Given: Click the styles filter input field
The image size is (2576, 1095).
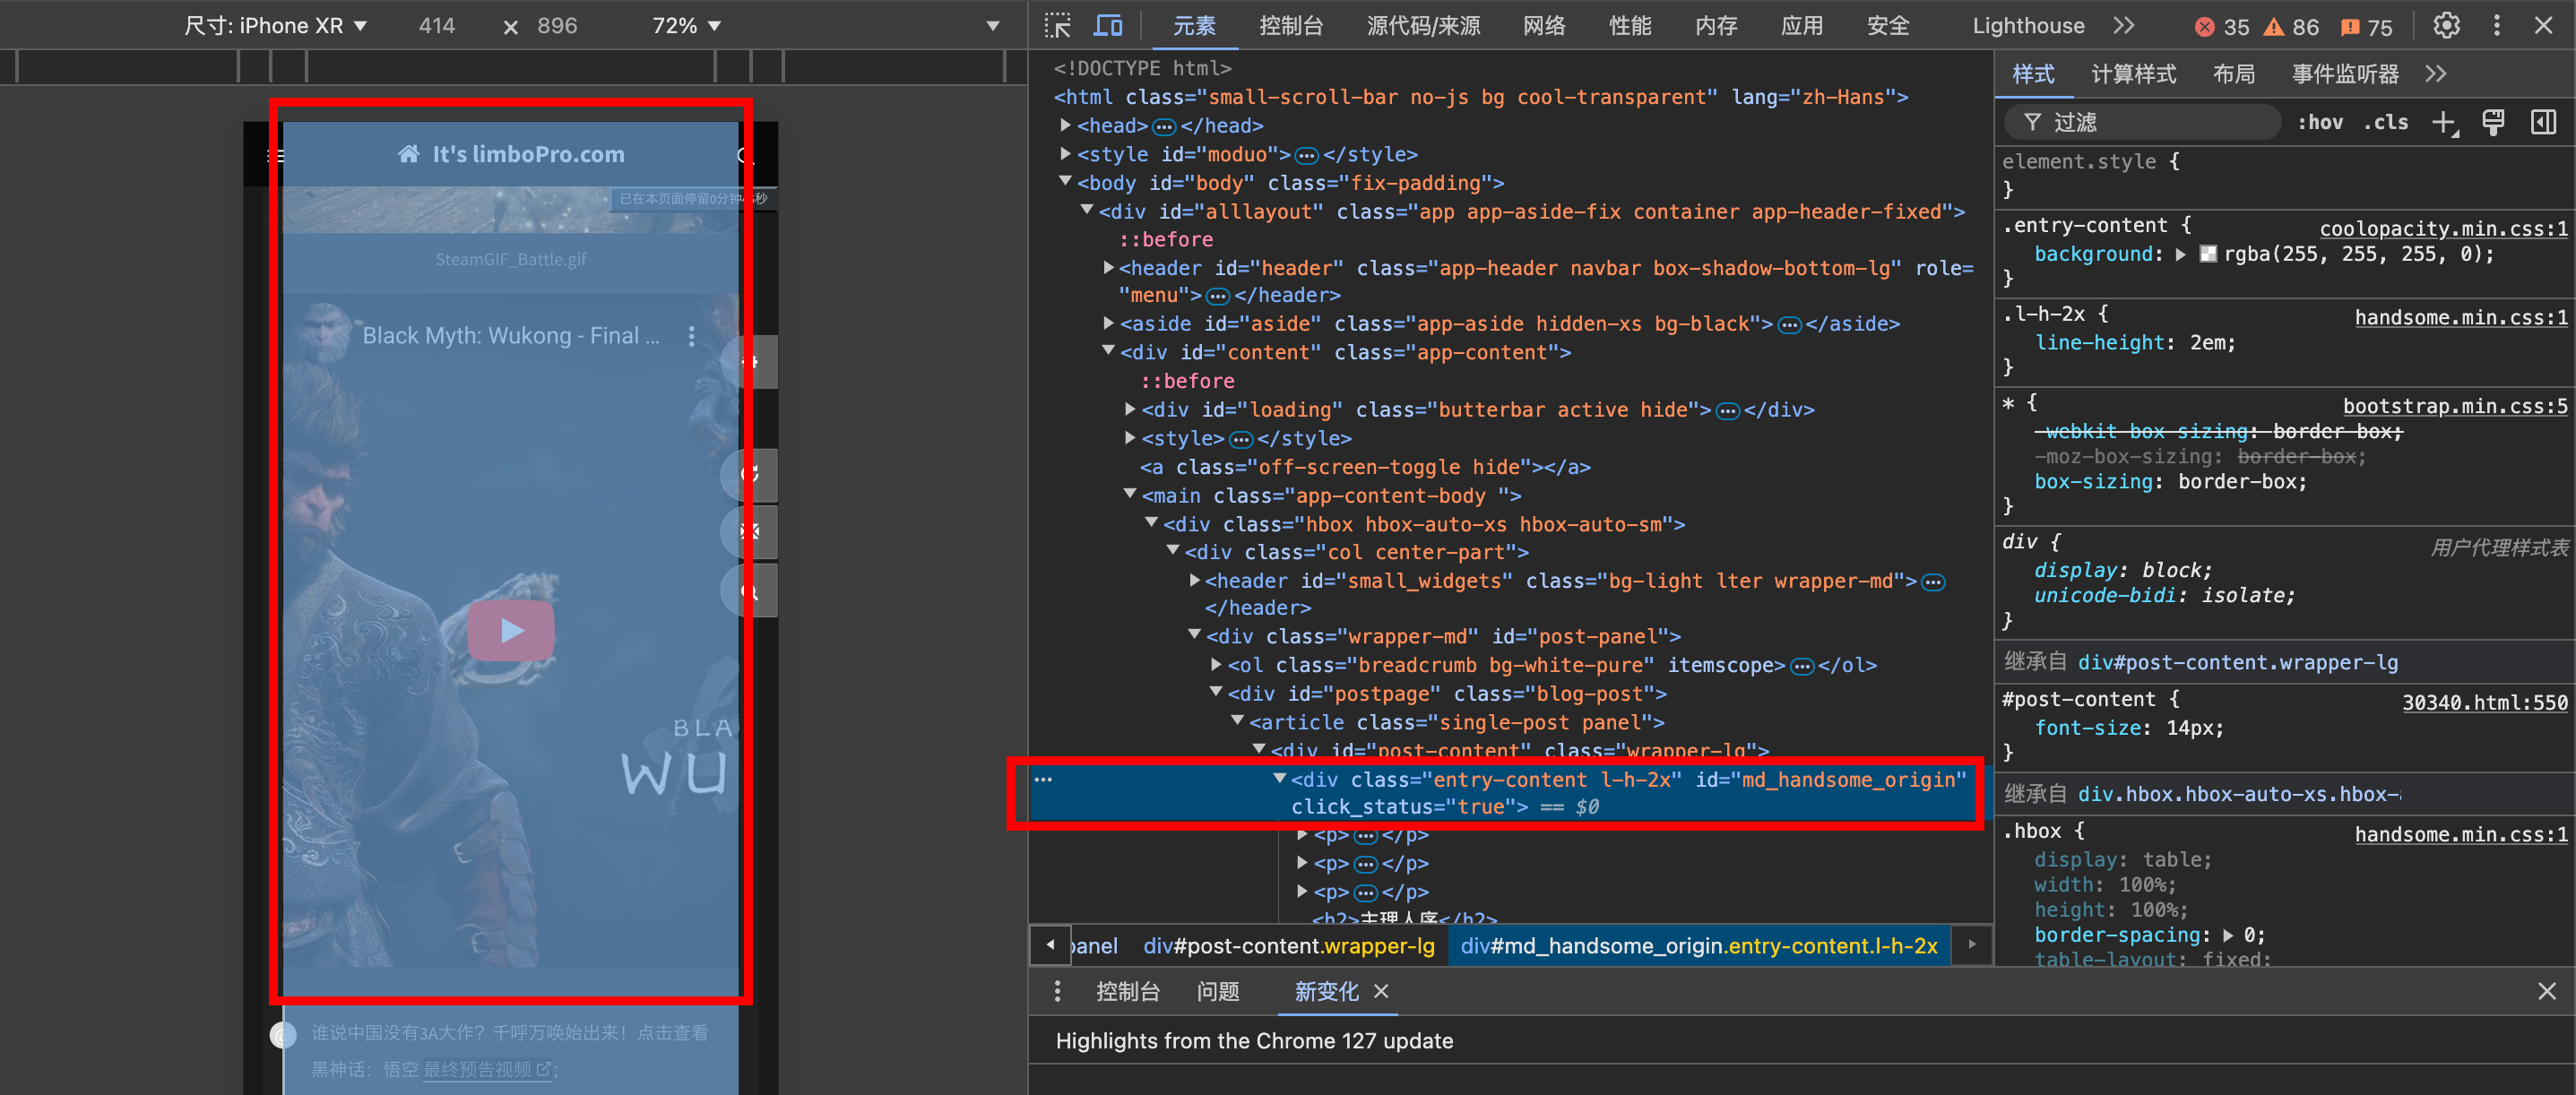Looking at the screenshot, I should (2142, 123).
